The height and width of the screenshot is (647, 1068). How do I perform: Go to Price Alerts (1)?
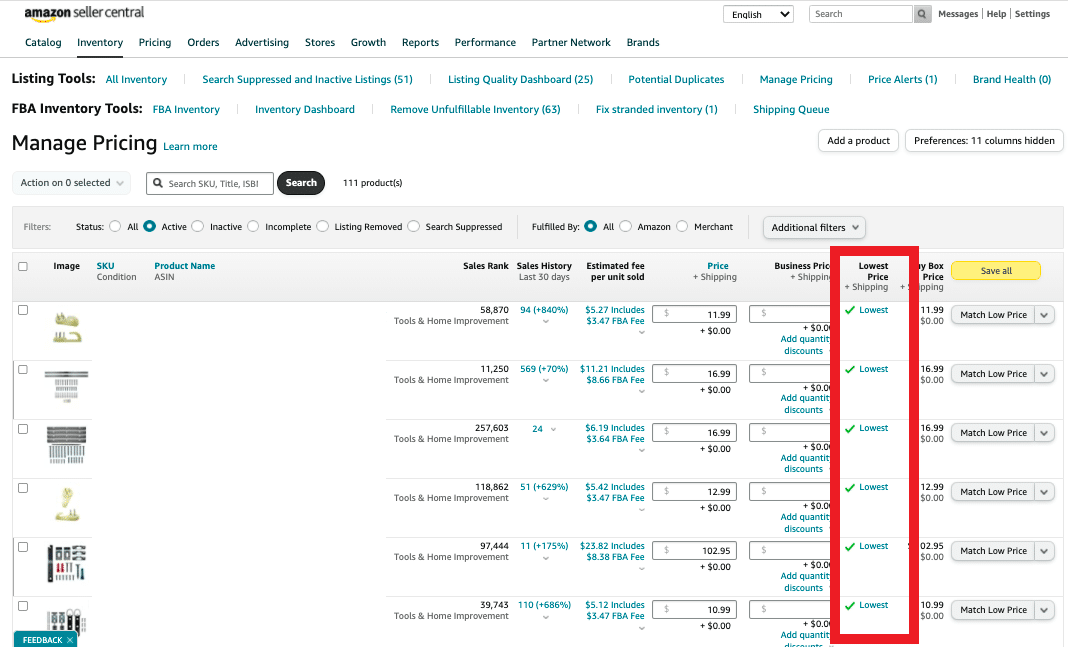pyautogui.click(x=902, y=80)
